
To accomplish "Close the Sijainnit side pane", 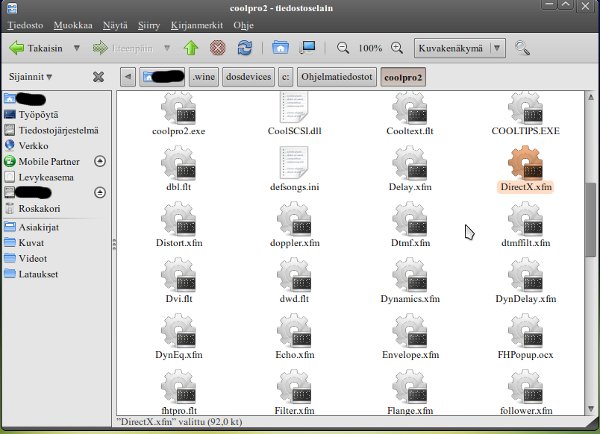I will pos(98,77).
